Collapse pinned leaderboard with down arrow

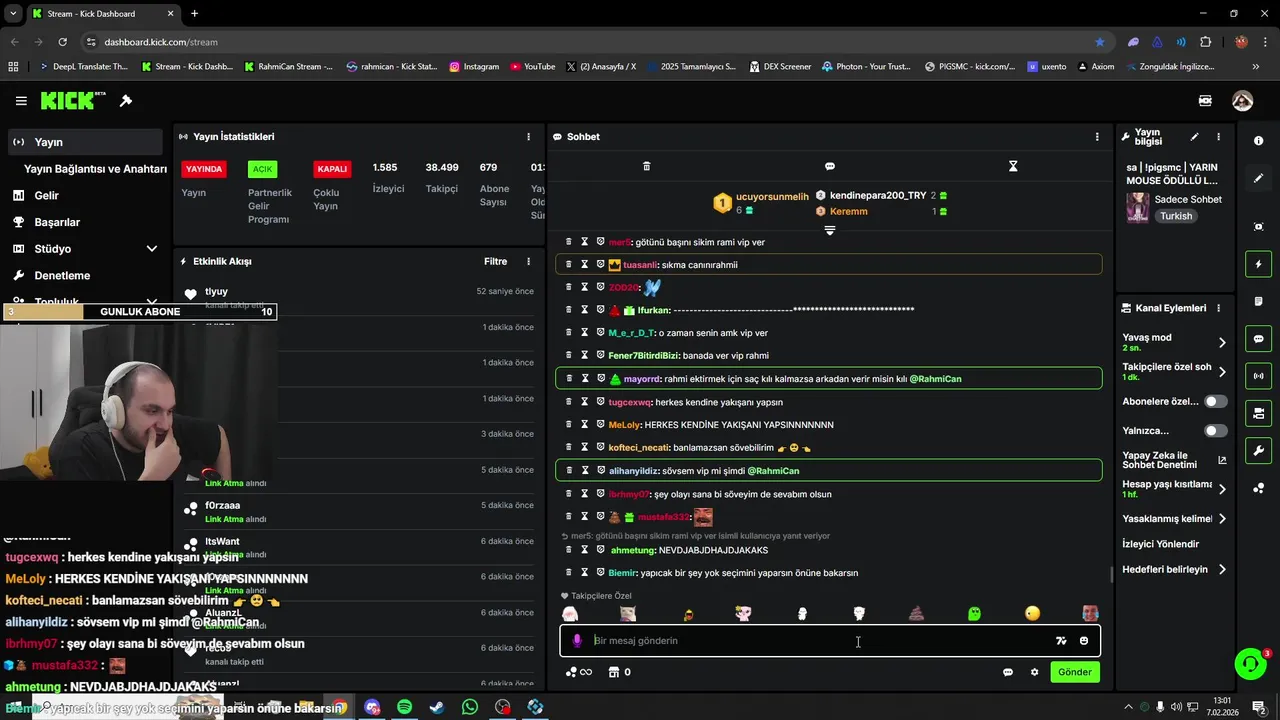[x=829, y=231]
